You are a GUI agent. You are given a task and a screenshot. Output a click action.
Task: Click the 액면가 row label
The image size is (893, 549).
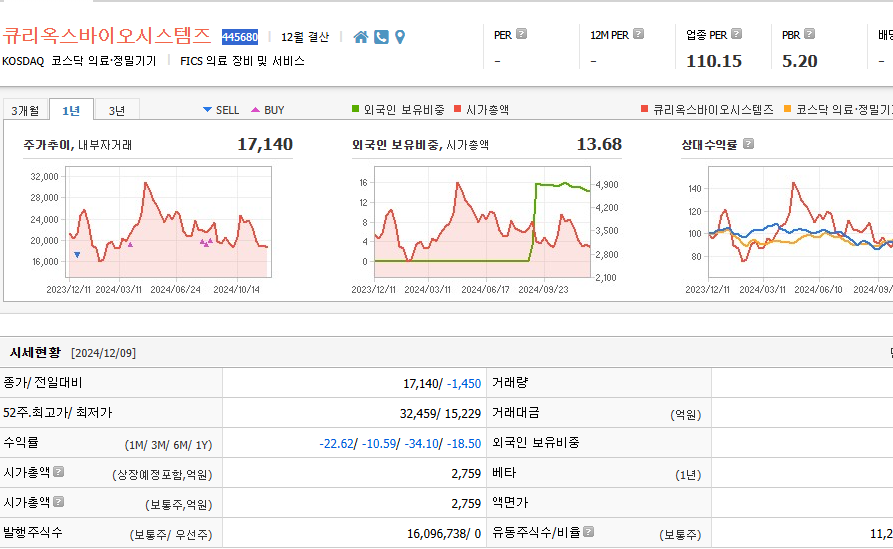pos(510,503)
